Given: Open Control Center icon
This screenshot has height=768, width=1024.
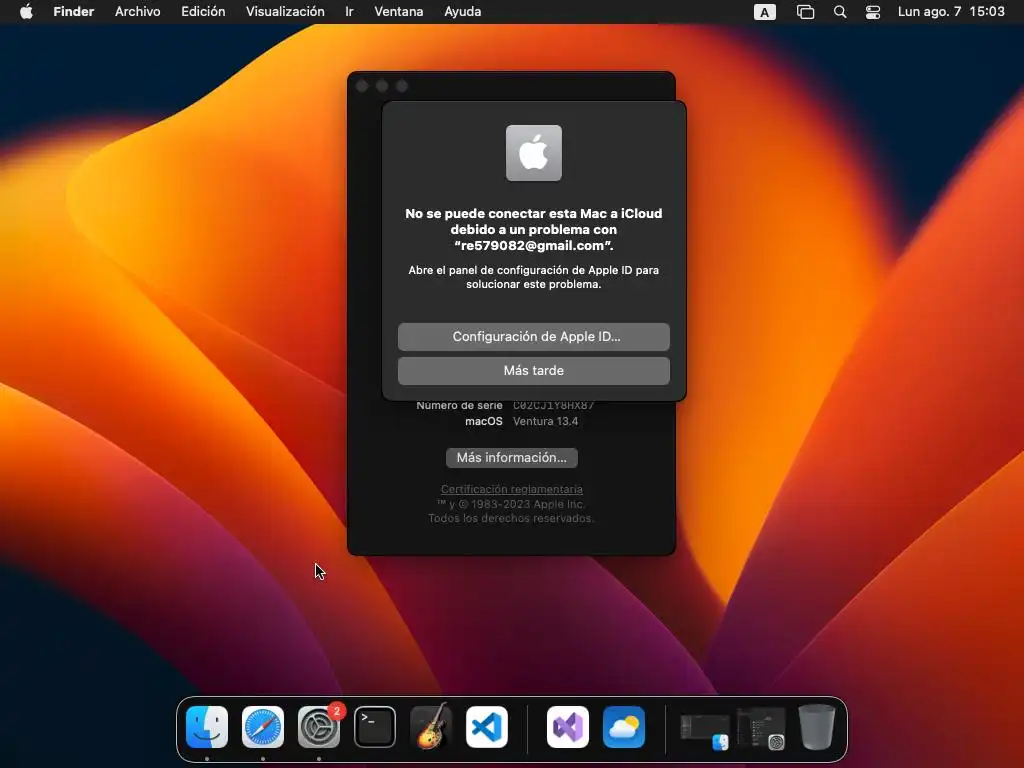Looking at the screenshot, I should click(872, 12).
